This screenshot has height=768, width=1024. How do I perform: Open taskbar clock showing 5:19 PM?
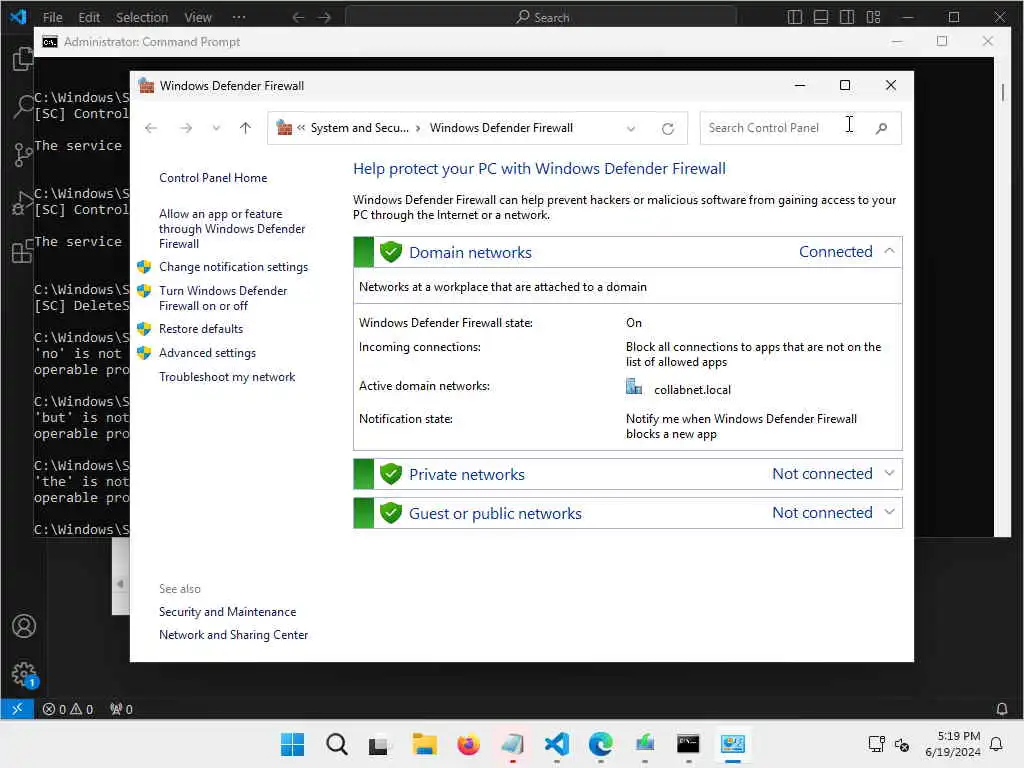pyautogui.click(x=952, y=744)
